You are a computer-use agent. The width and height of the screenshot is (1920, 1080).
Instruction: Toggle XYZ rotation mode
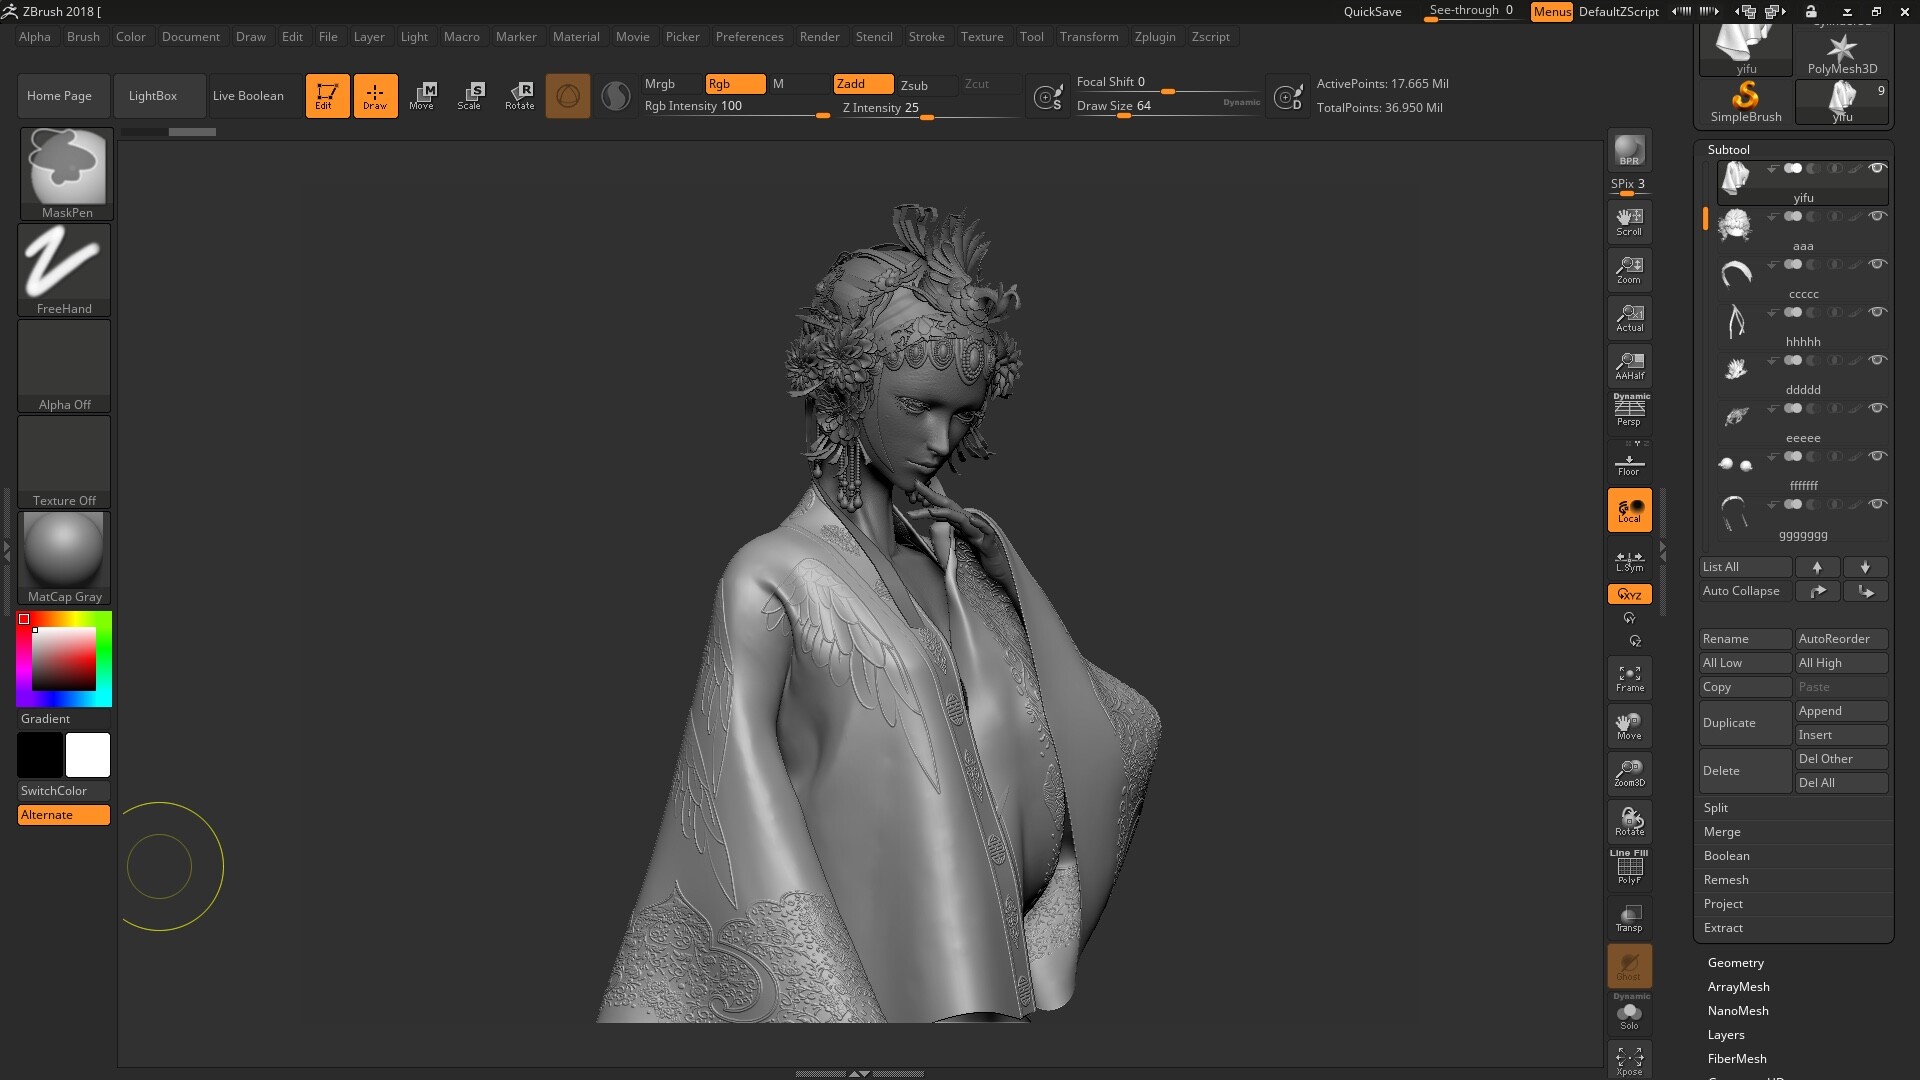(1629, 594)
